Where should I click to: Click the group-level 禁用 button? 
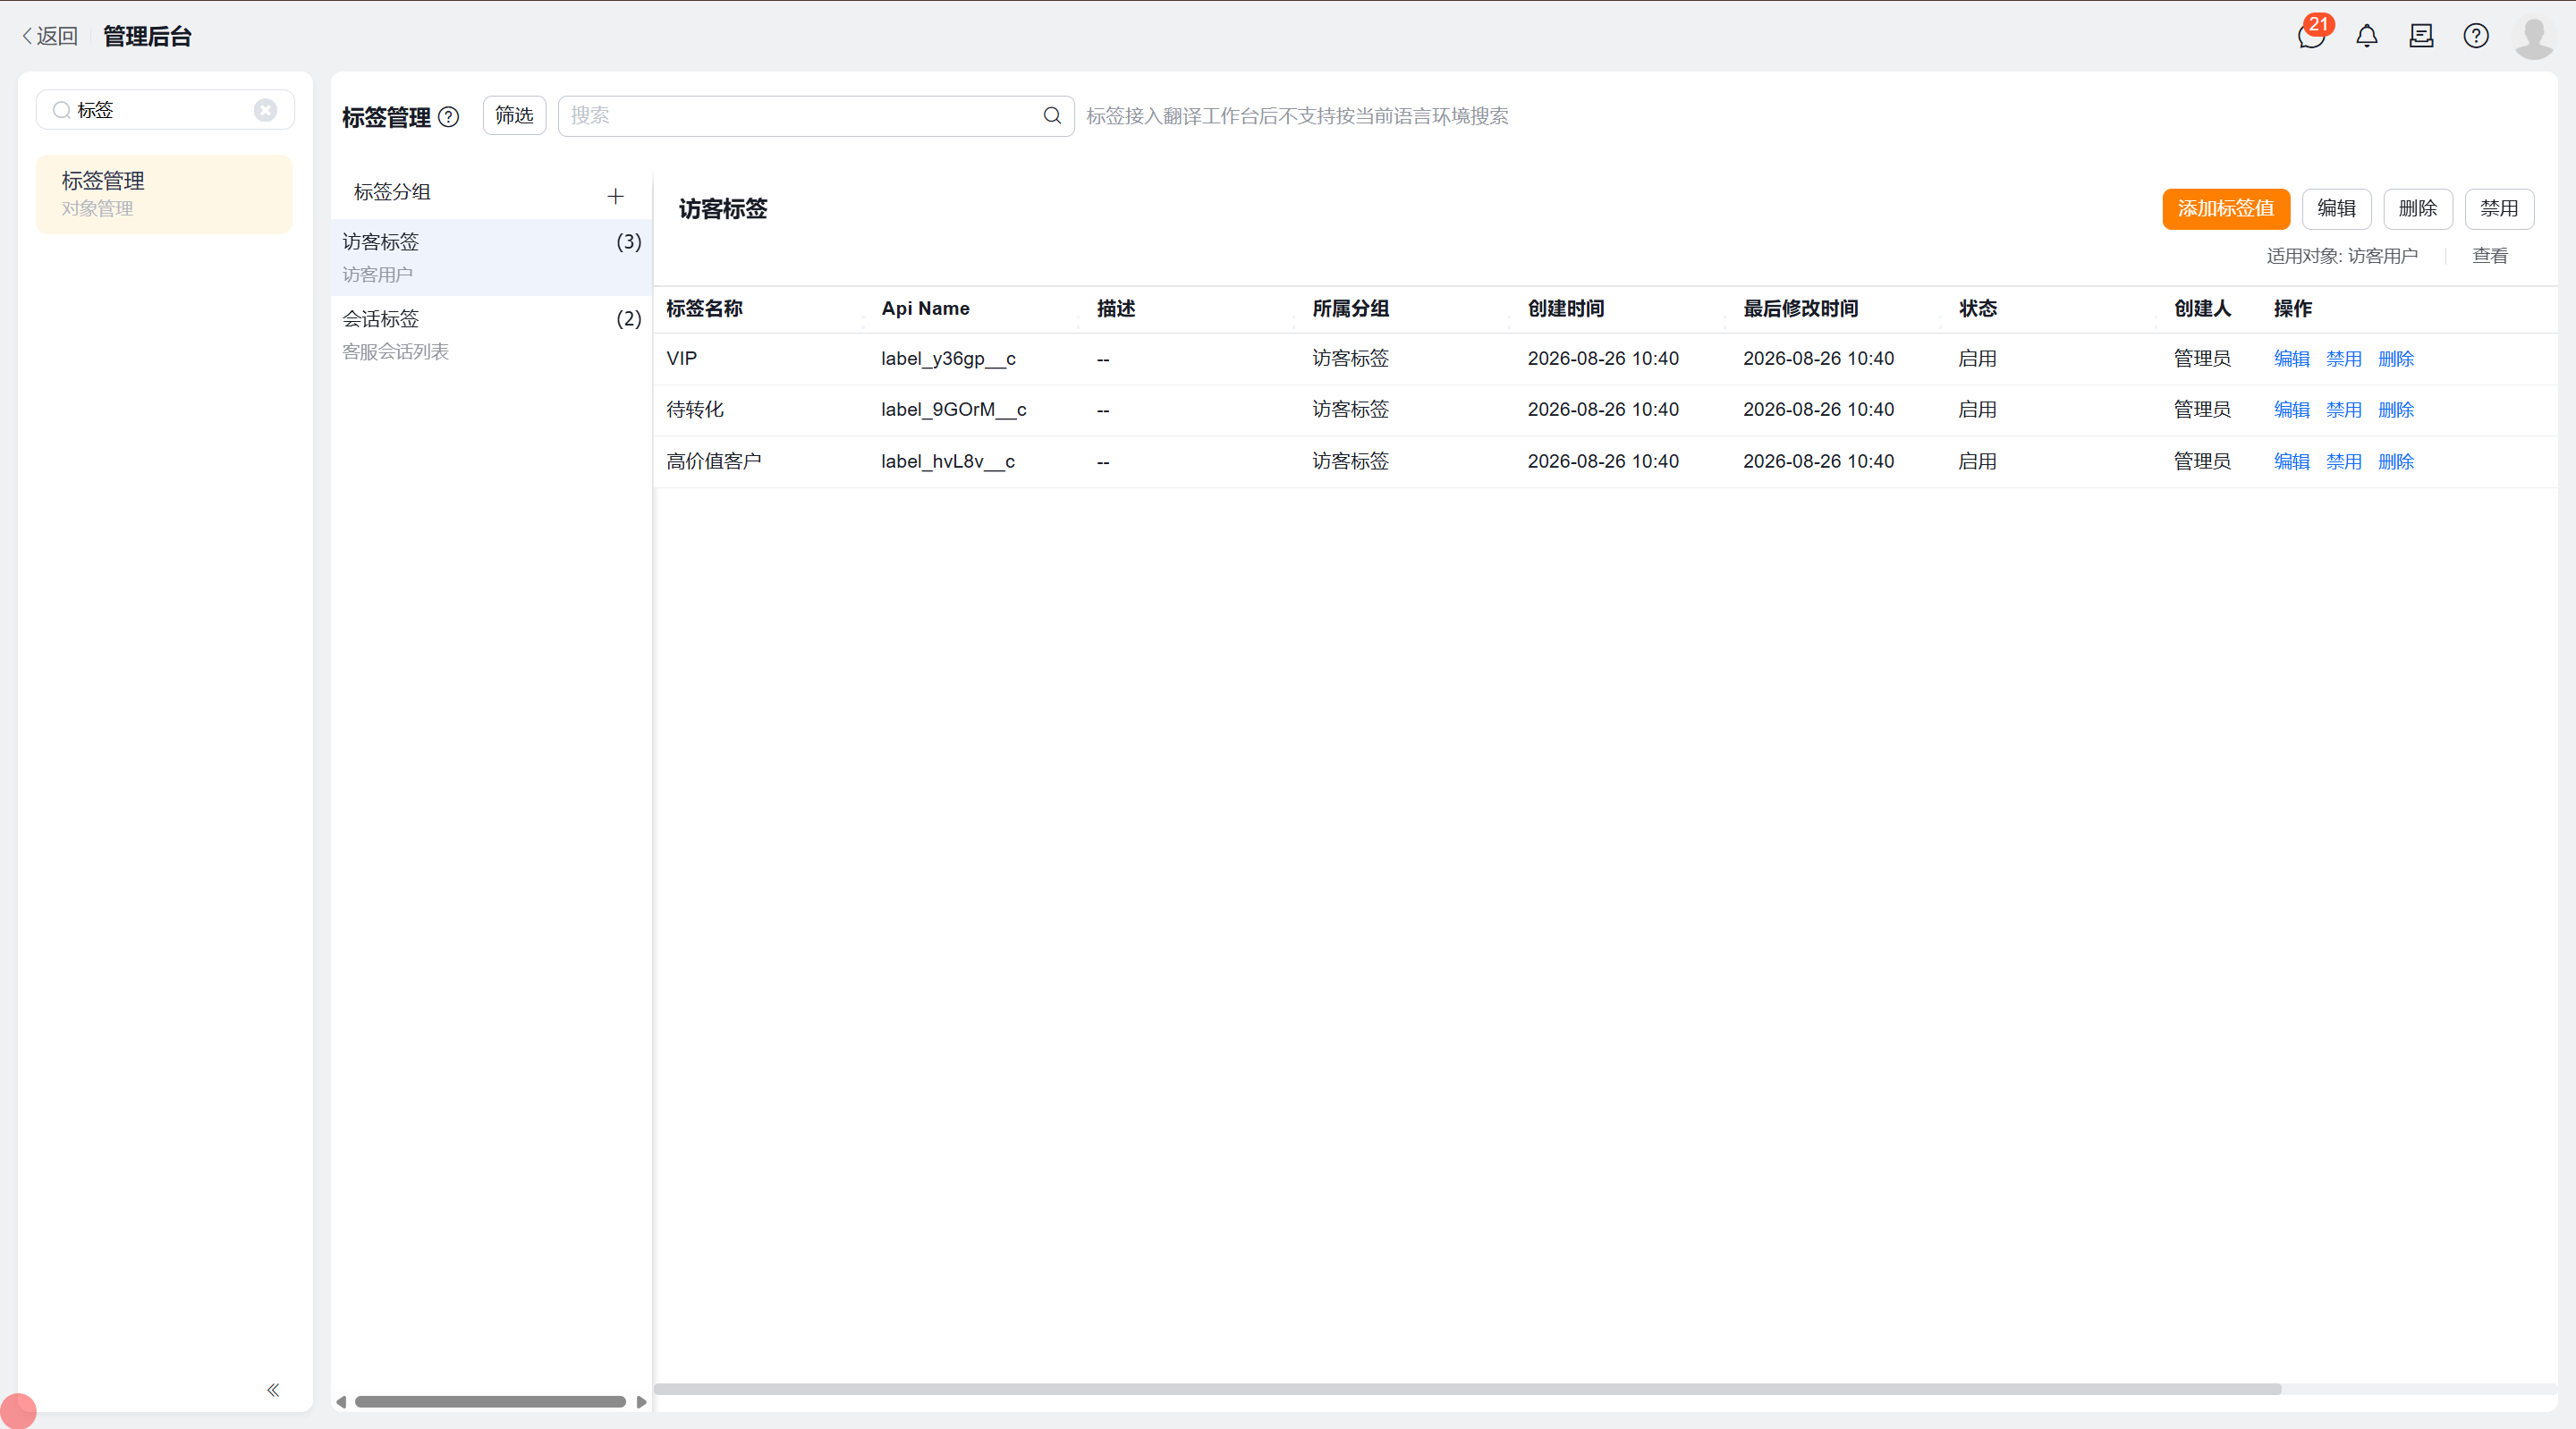click(2499, 209)
